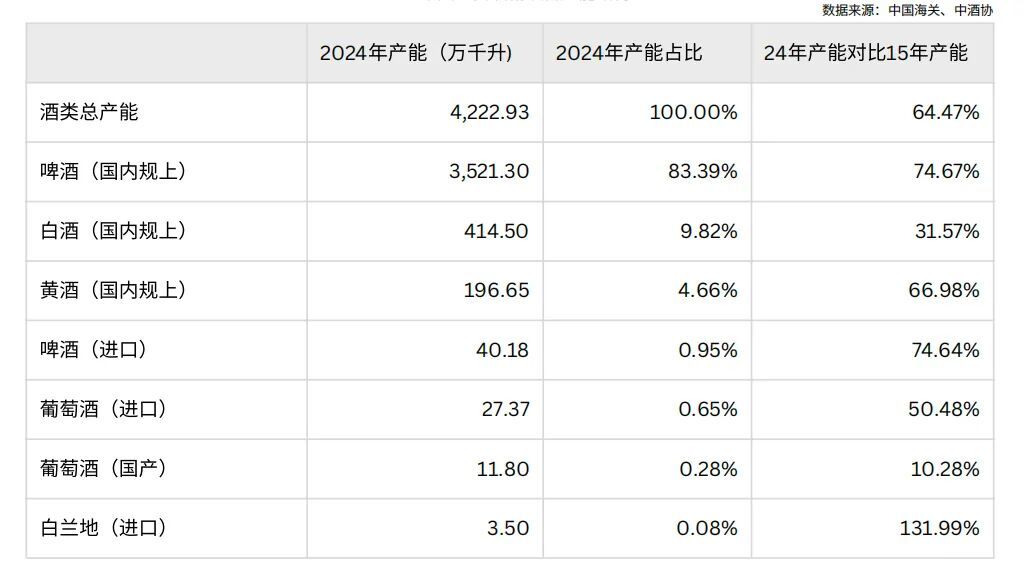Screen dimensions: 1032x562
Task: Click the 葡萄酒（进口） row label
Action: coord(103,409)
